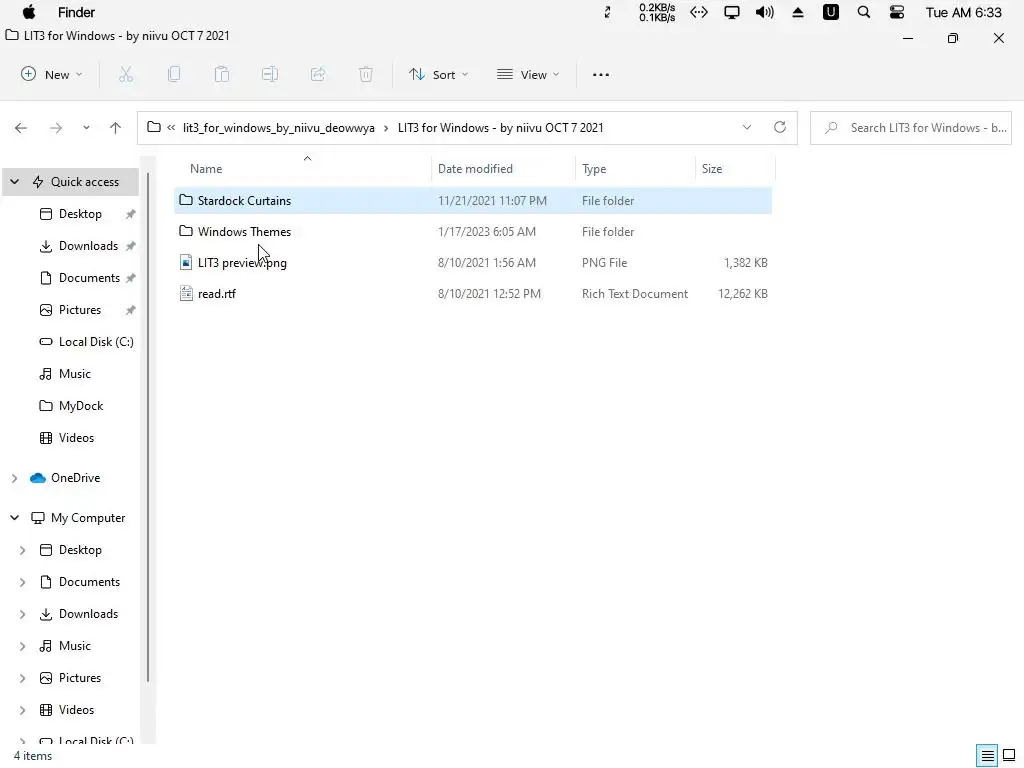Click the 1/17/2023 6:05 AM date cell

pos(487,231)
